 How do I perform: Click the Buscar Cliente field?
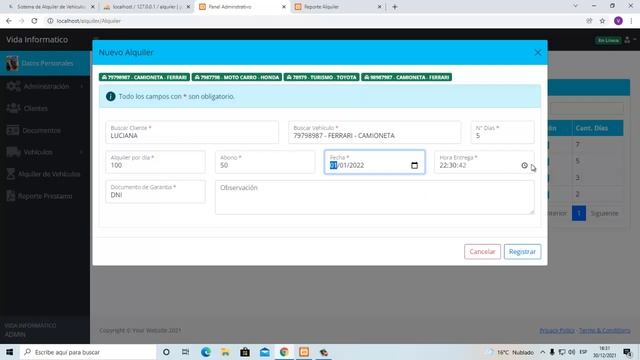point(192,132)
